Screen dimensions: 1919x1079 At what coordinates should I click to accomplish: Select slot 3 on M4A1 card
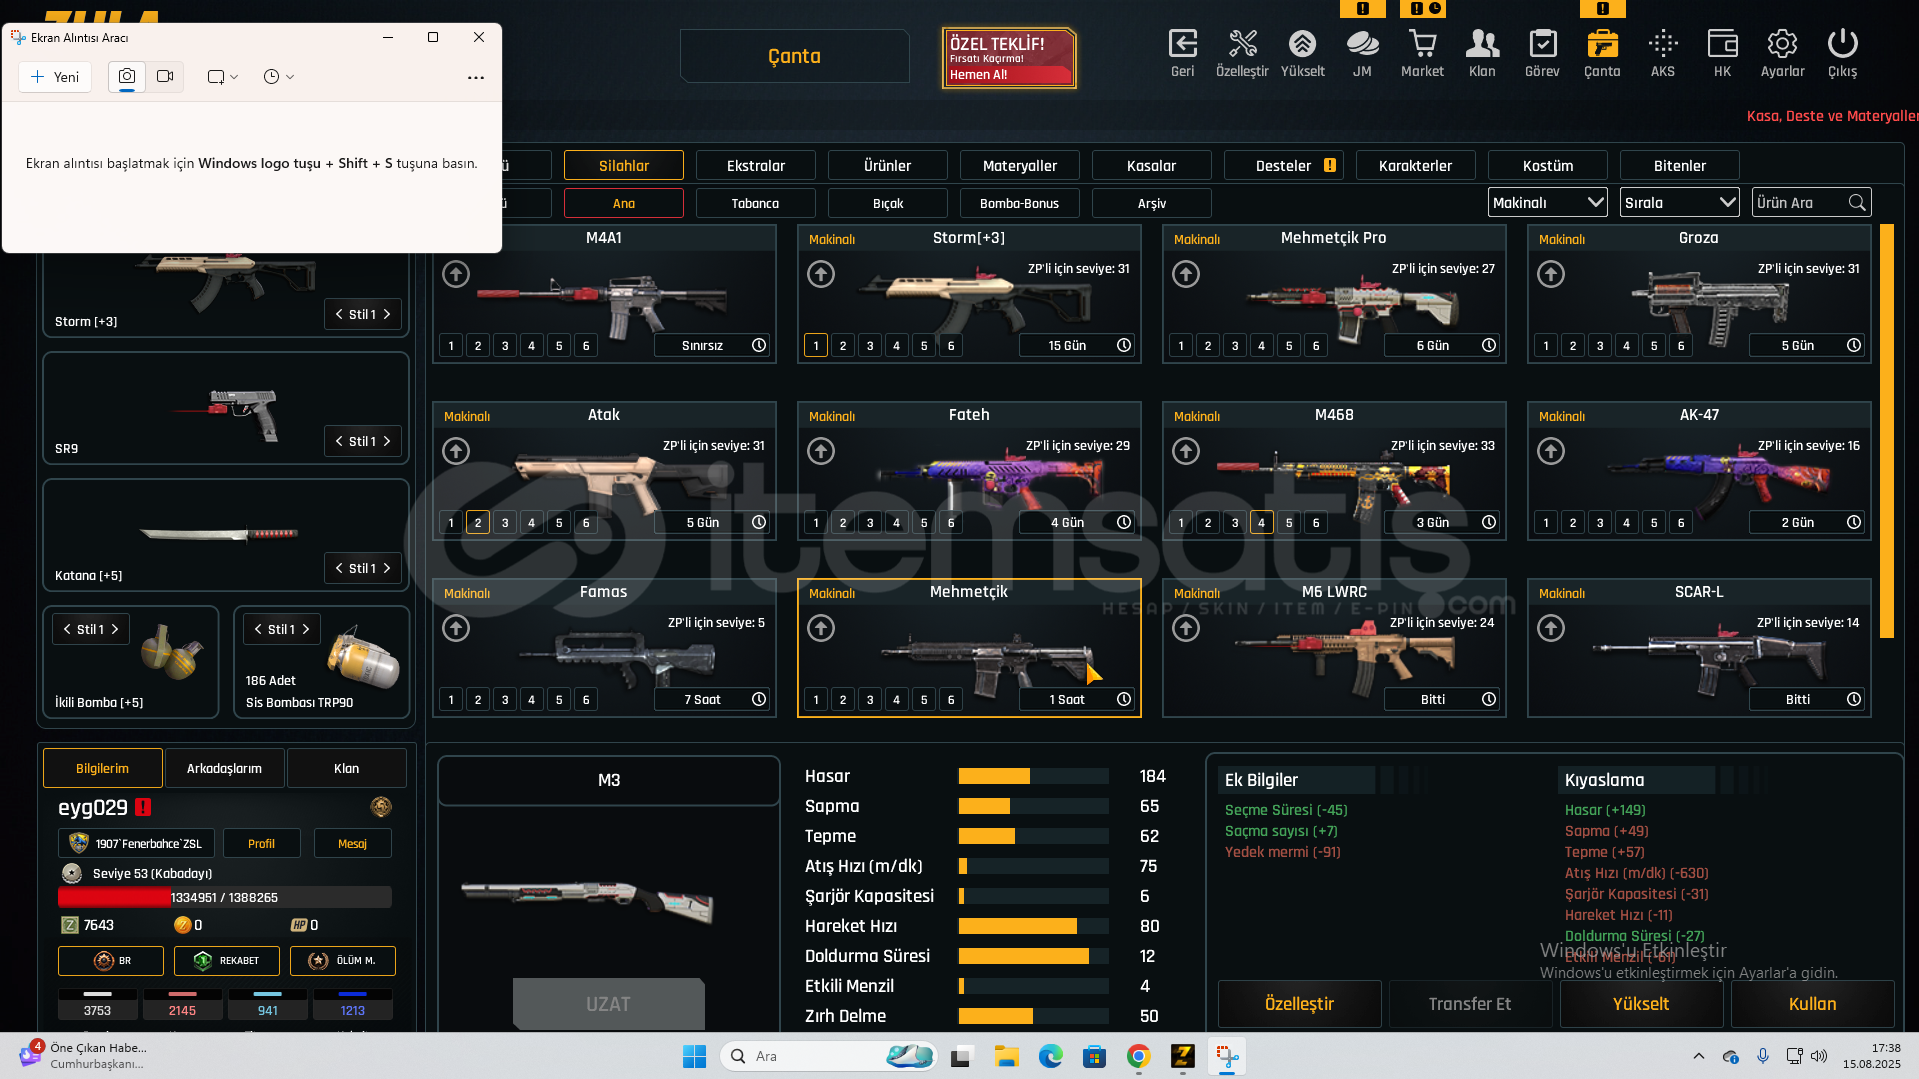tap(505, 345)
